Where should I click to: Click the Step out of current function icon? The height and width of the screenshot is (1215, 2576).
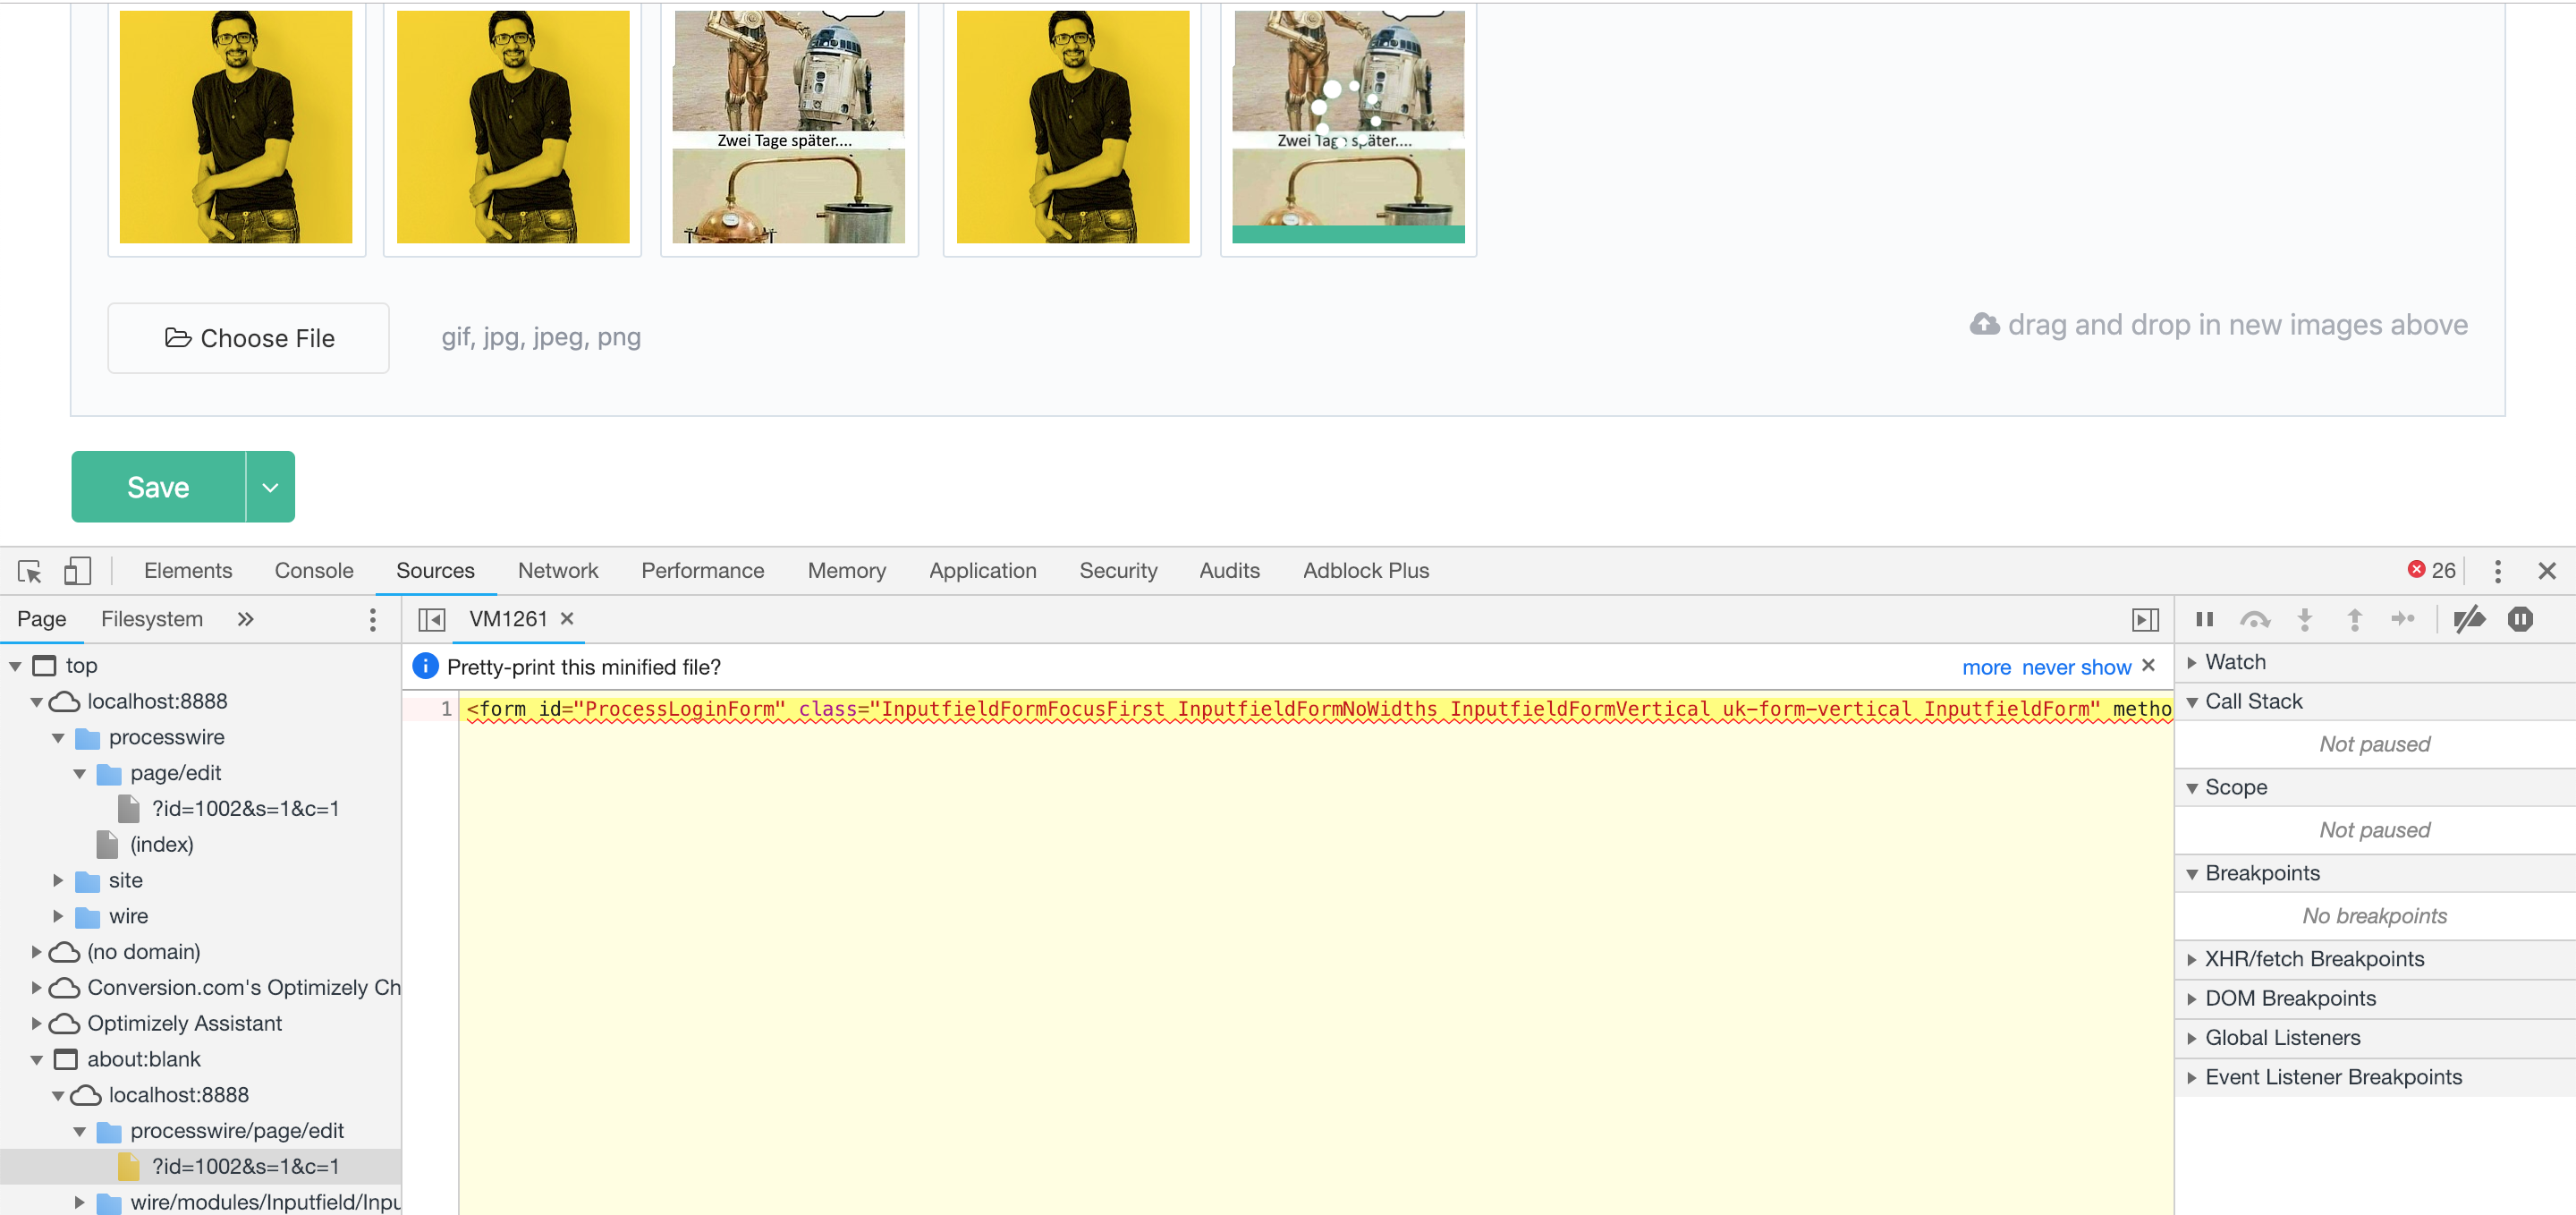(x=2355, y=619)
